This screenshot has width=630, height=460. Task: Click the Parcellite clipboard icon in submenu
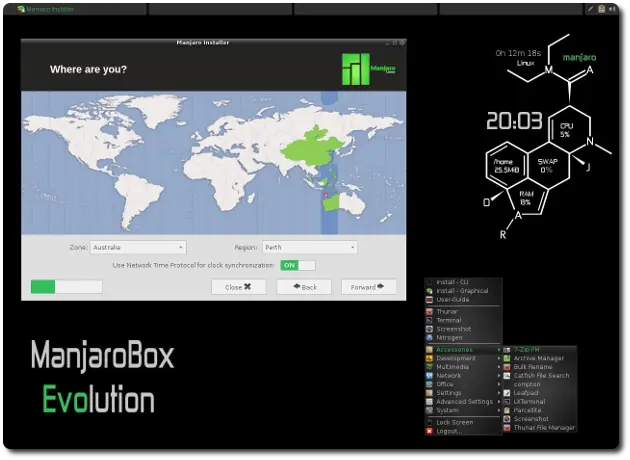click(x=507, y=411)
